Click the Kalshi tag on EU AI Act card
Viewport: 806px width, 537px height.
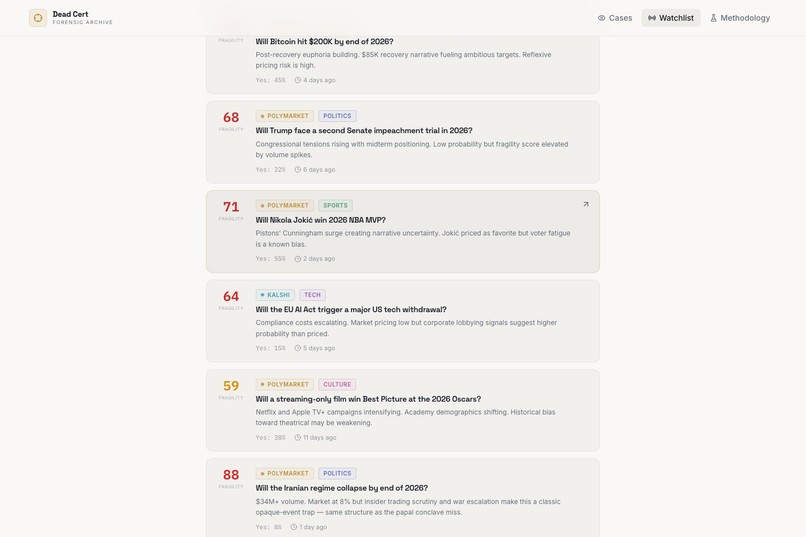pyautogui.click(x=276, y=295)
